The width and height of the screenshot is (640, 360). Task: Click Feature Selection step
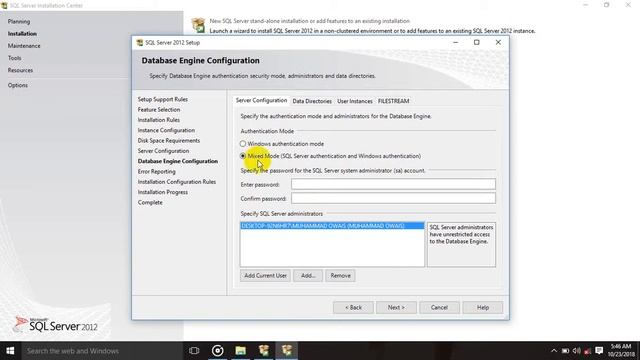159,109
